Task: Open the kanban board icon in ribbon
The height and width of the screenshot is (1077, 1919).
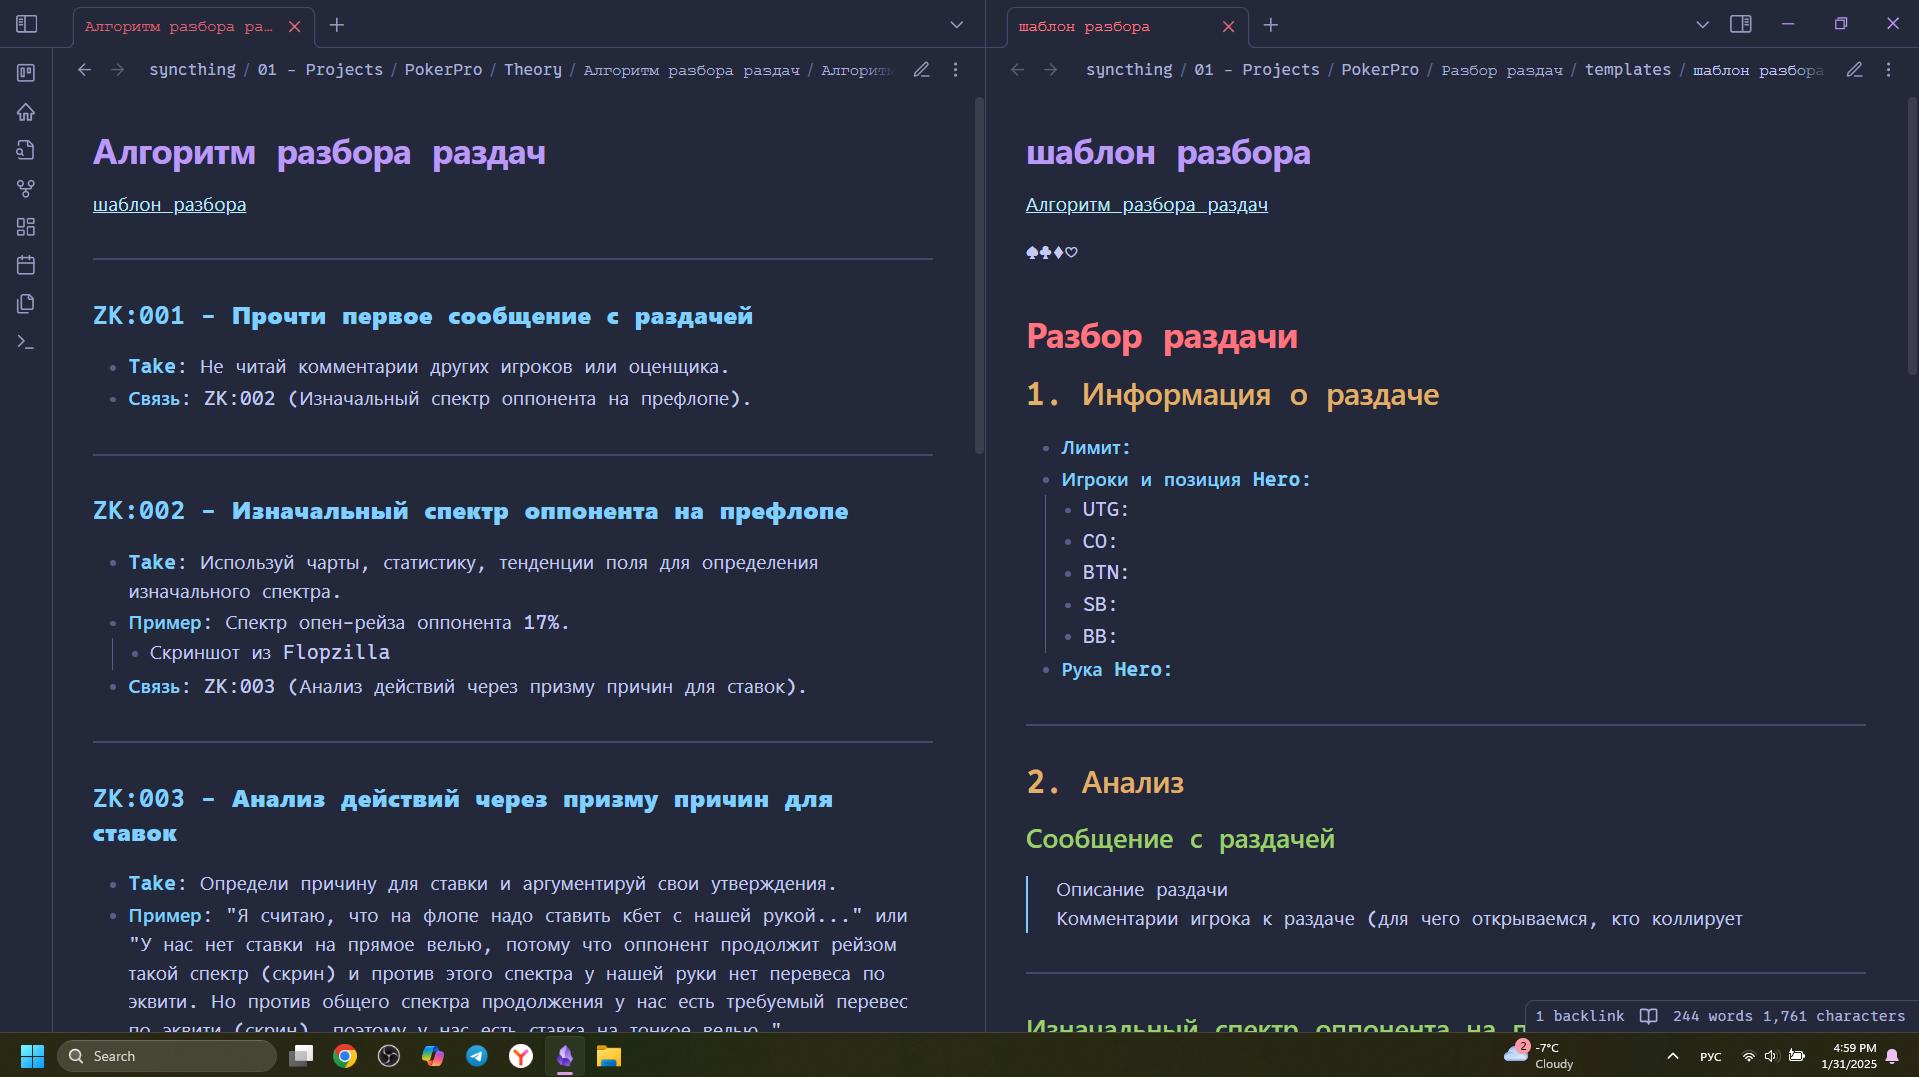Action: [26, 73]
